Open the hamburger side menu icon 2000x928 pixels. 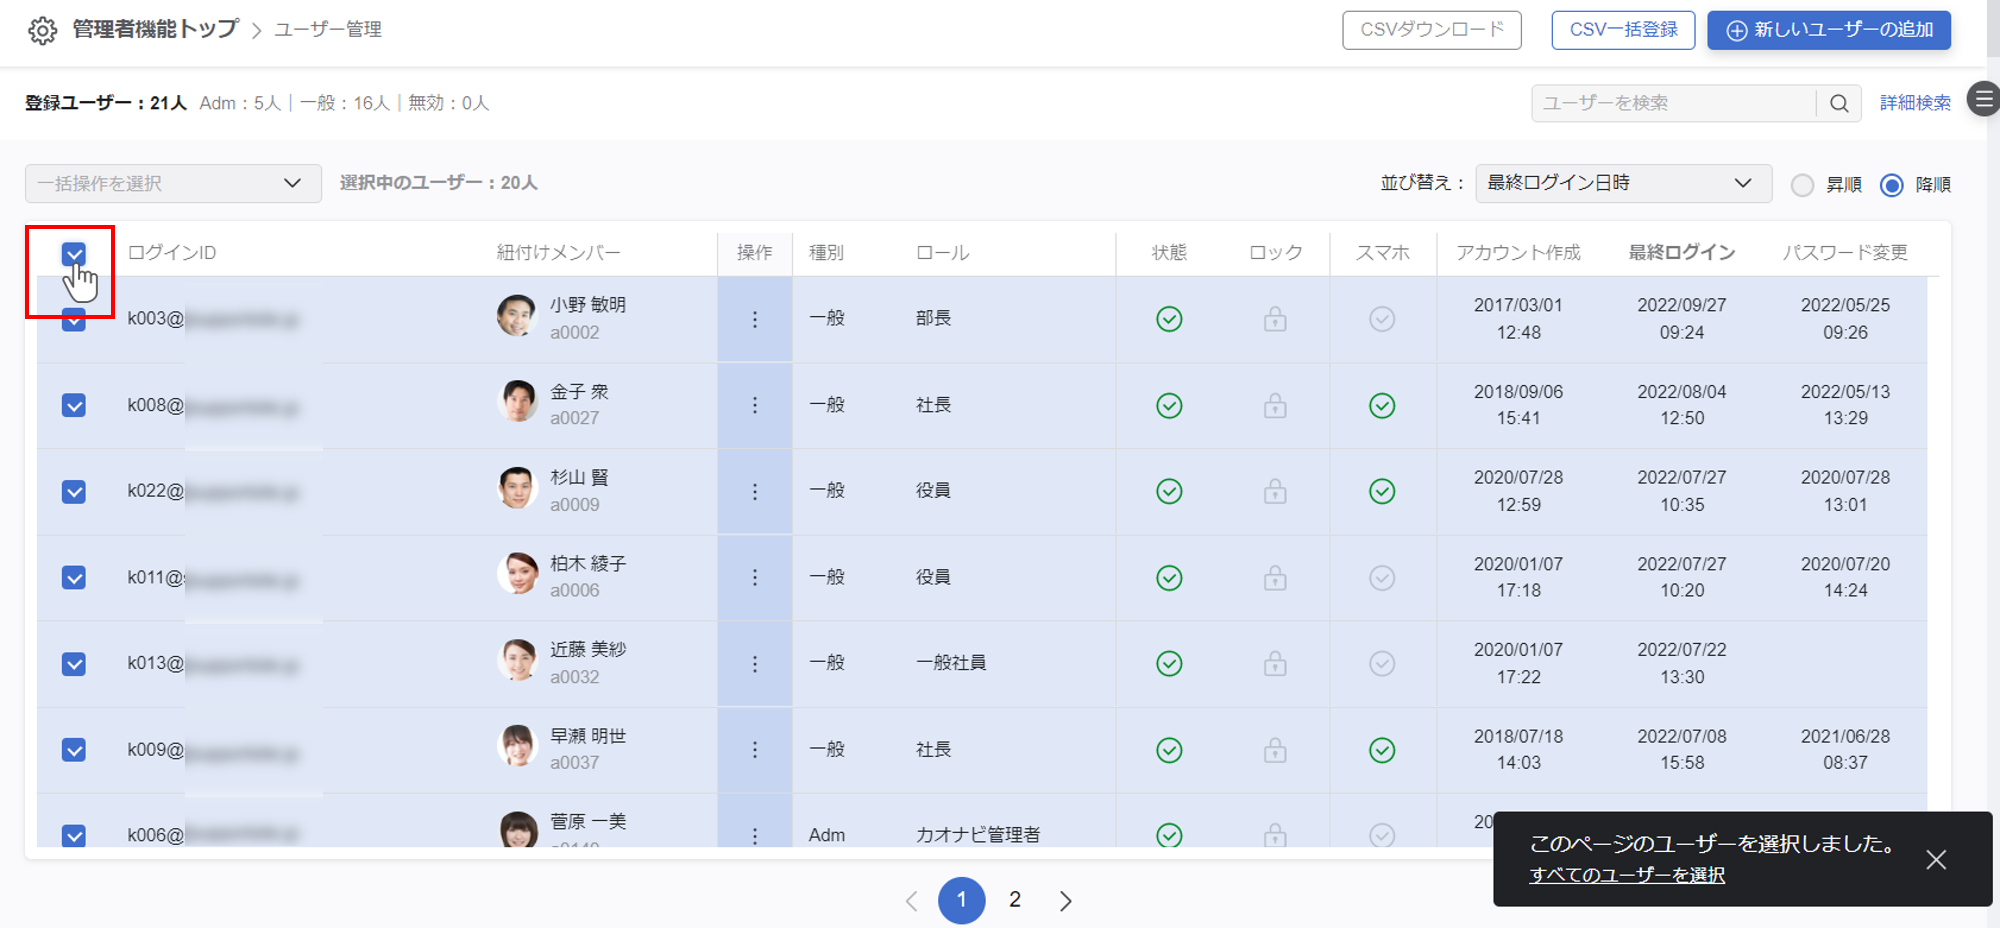click(1984, 99)
